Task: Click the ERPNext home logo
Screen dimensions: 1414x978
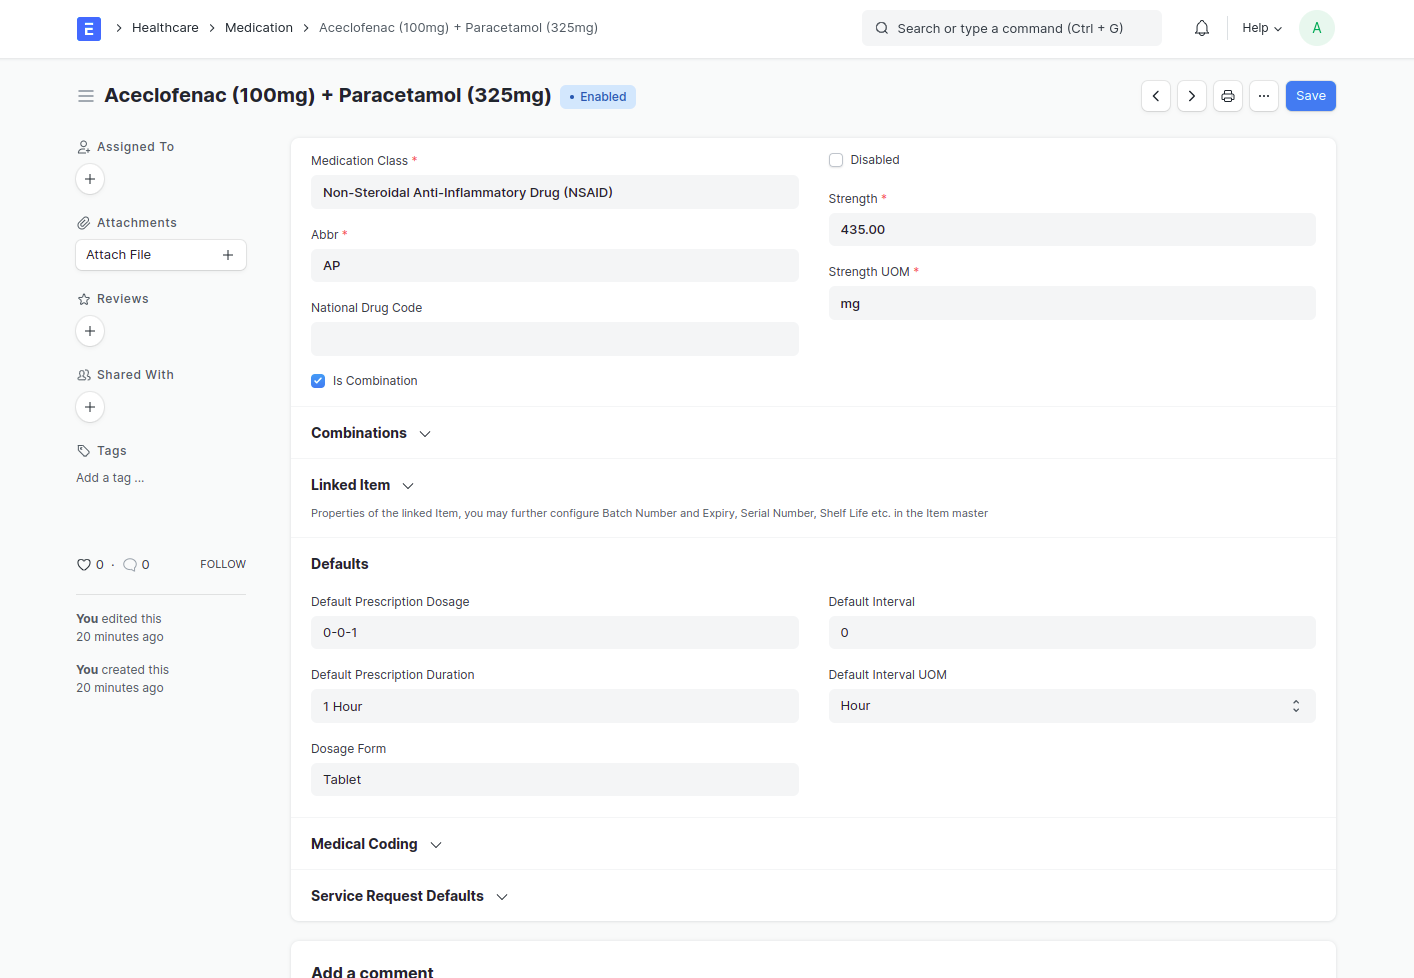Action: click(89, 29)
